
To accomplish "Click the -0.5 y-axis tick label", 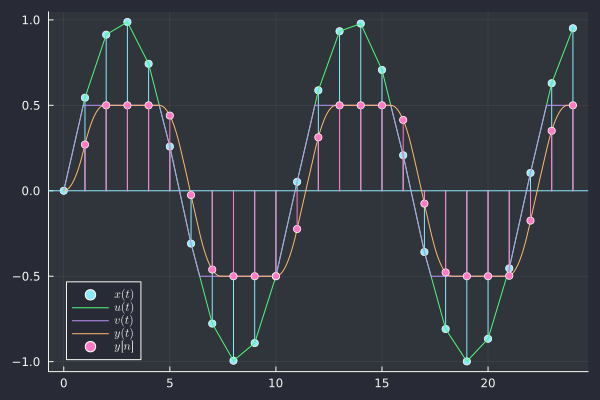I will (27, 276).
